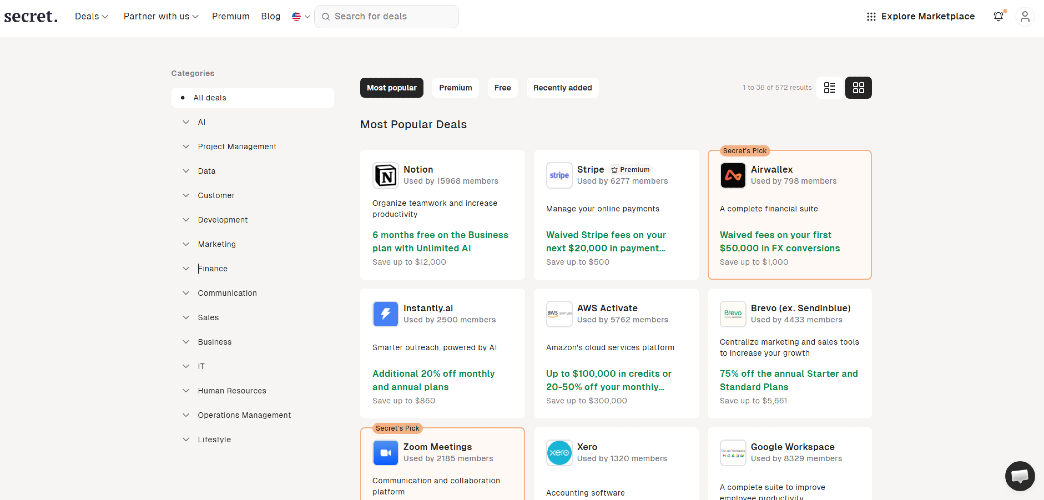Click the Instantly.ai lightning logo
This screenshot has width=1044, height=500.
386,314
